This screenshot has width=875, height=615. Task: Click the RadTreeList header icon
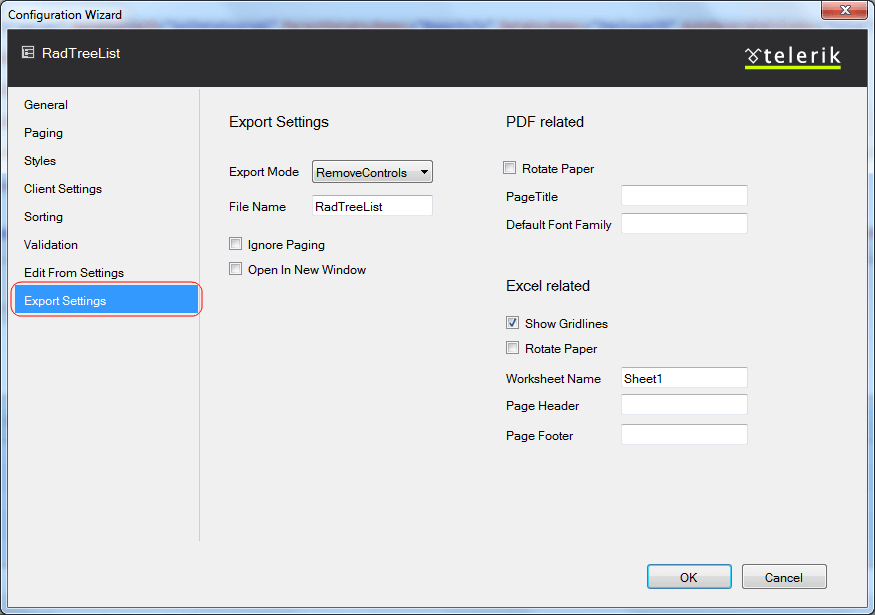[x=28, y=52]
